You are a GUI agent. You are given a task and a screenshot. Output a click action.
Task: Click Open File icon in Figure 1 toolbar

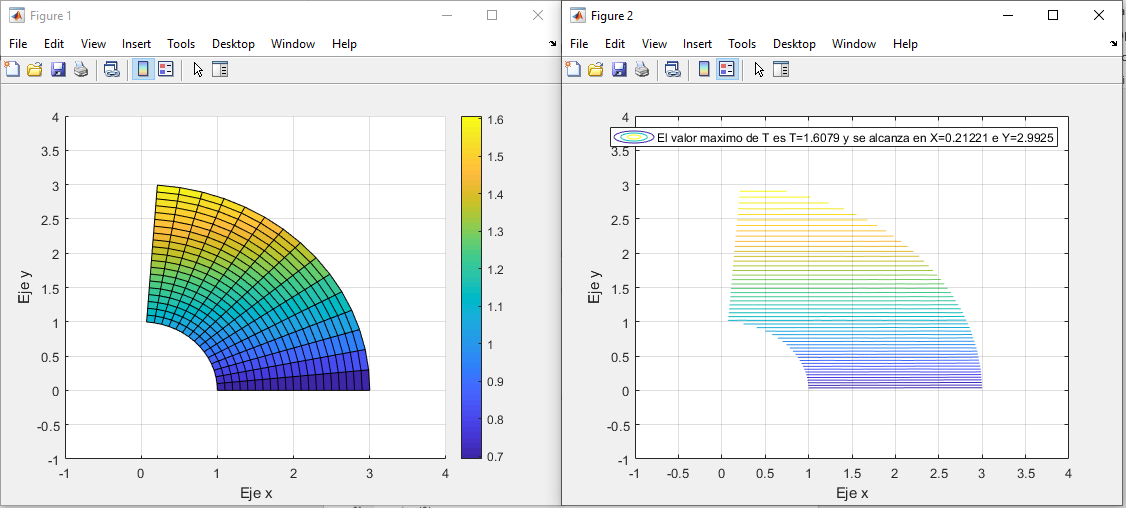(34, 69)
